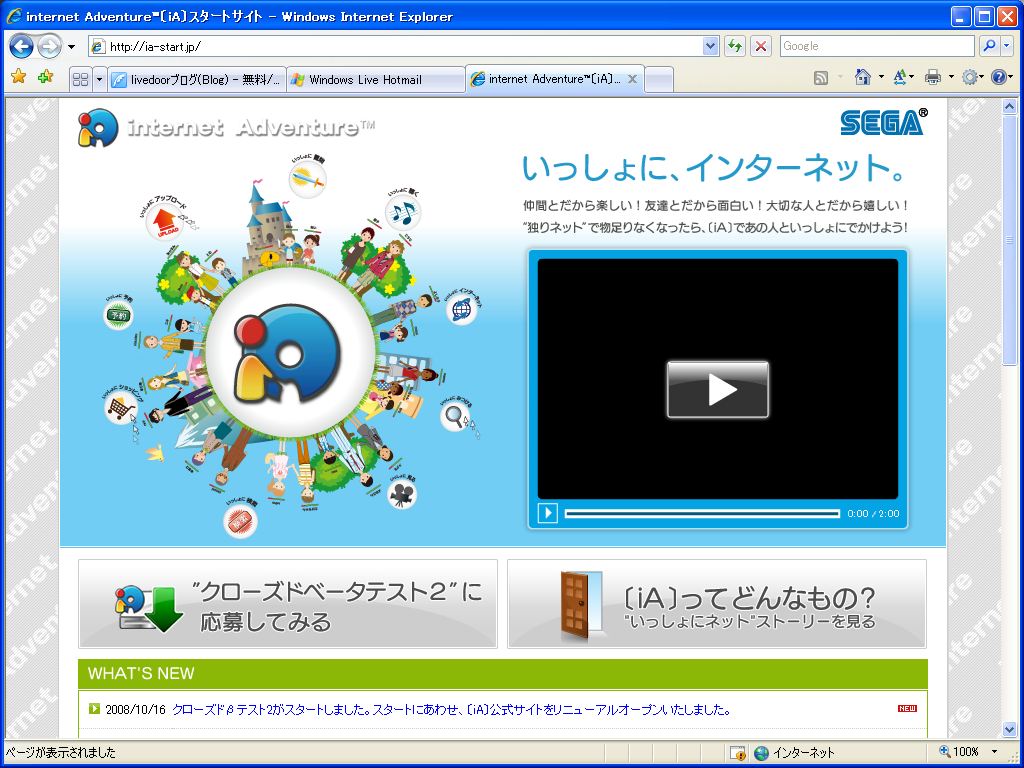The width and height of the screenshot is (1024, 768).
Task: Click the video progress bar
Action: (x=702, y=514)
